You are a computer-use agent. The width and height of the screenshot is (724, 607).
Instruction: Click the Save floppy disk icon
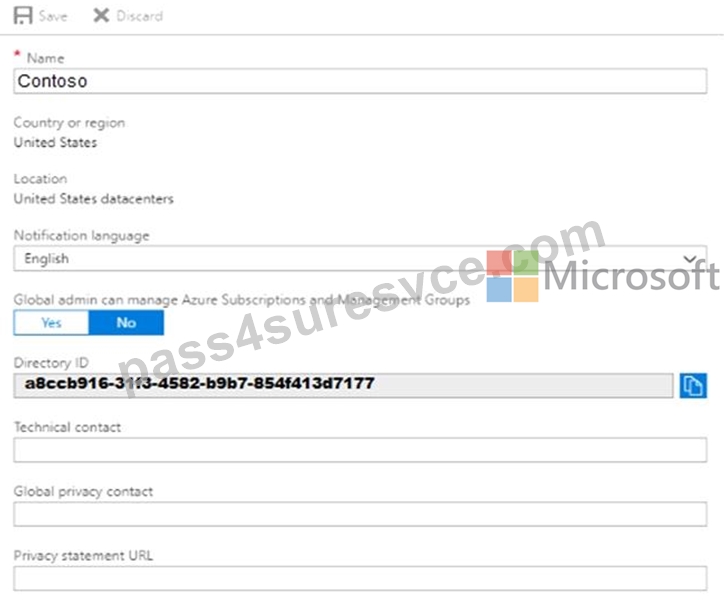pos(23,16)
